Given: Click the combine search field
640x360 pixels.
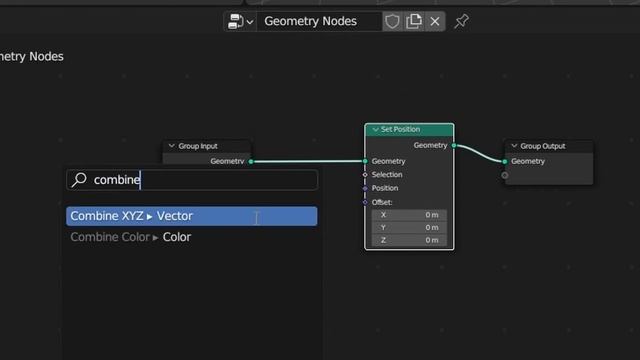Looking at the screenshot, I should click(x=192, y=180).
